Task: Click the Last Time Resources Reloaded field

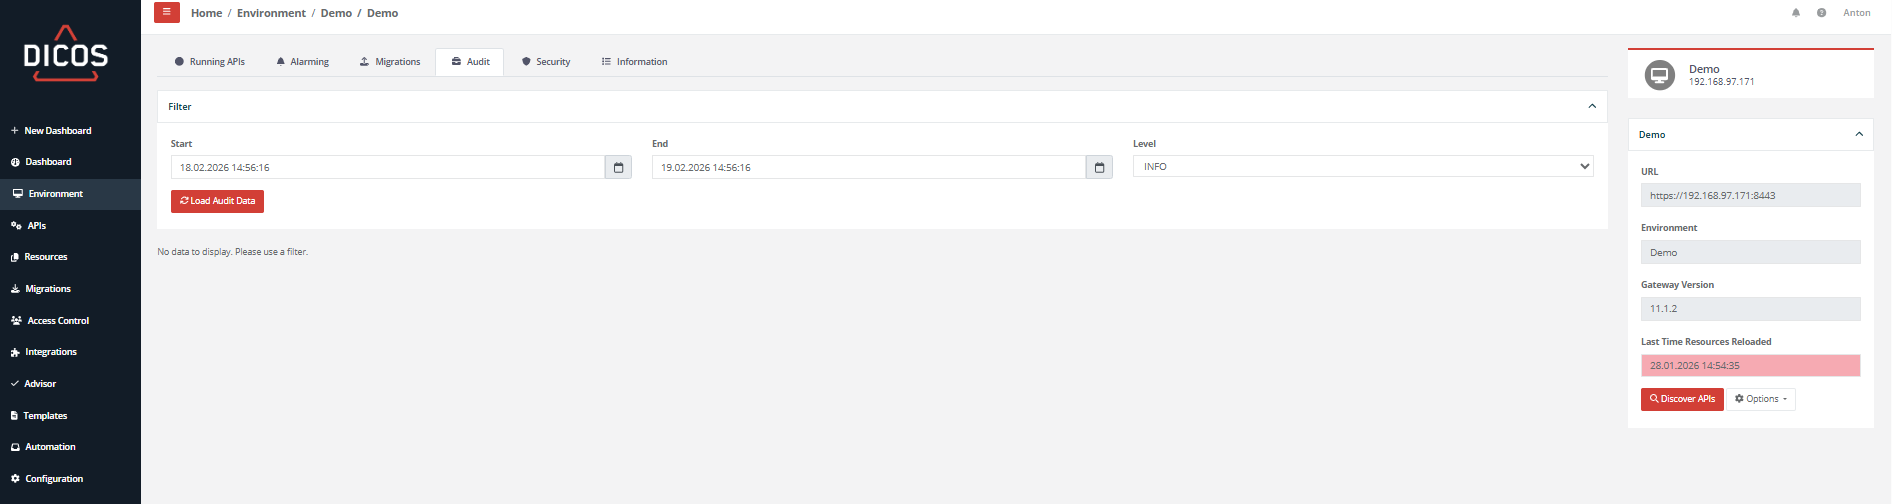Action: coord(1750,366)
